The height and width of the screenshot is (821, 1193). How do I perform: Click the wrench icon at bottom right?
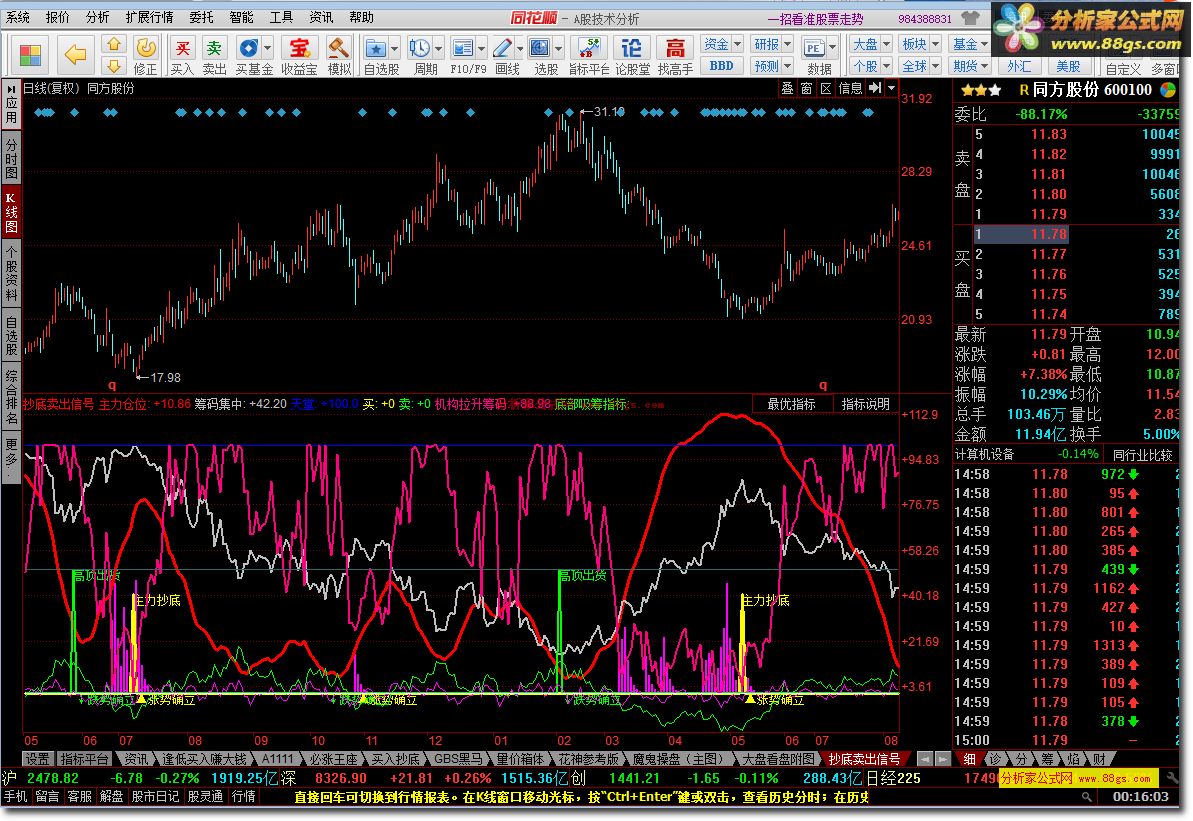pyautogui.click(x=1172, y=778)
